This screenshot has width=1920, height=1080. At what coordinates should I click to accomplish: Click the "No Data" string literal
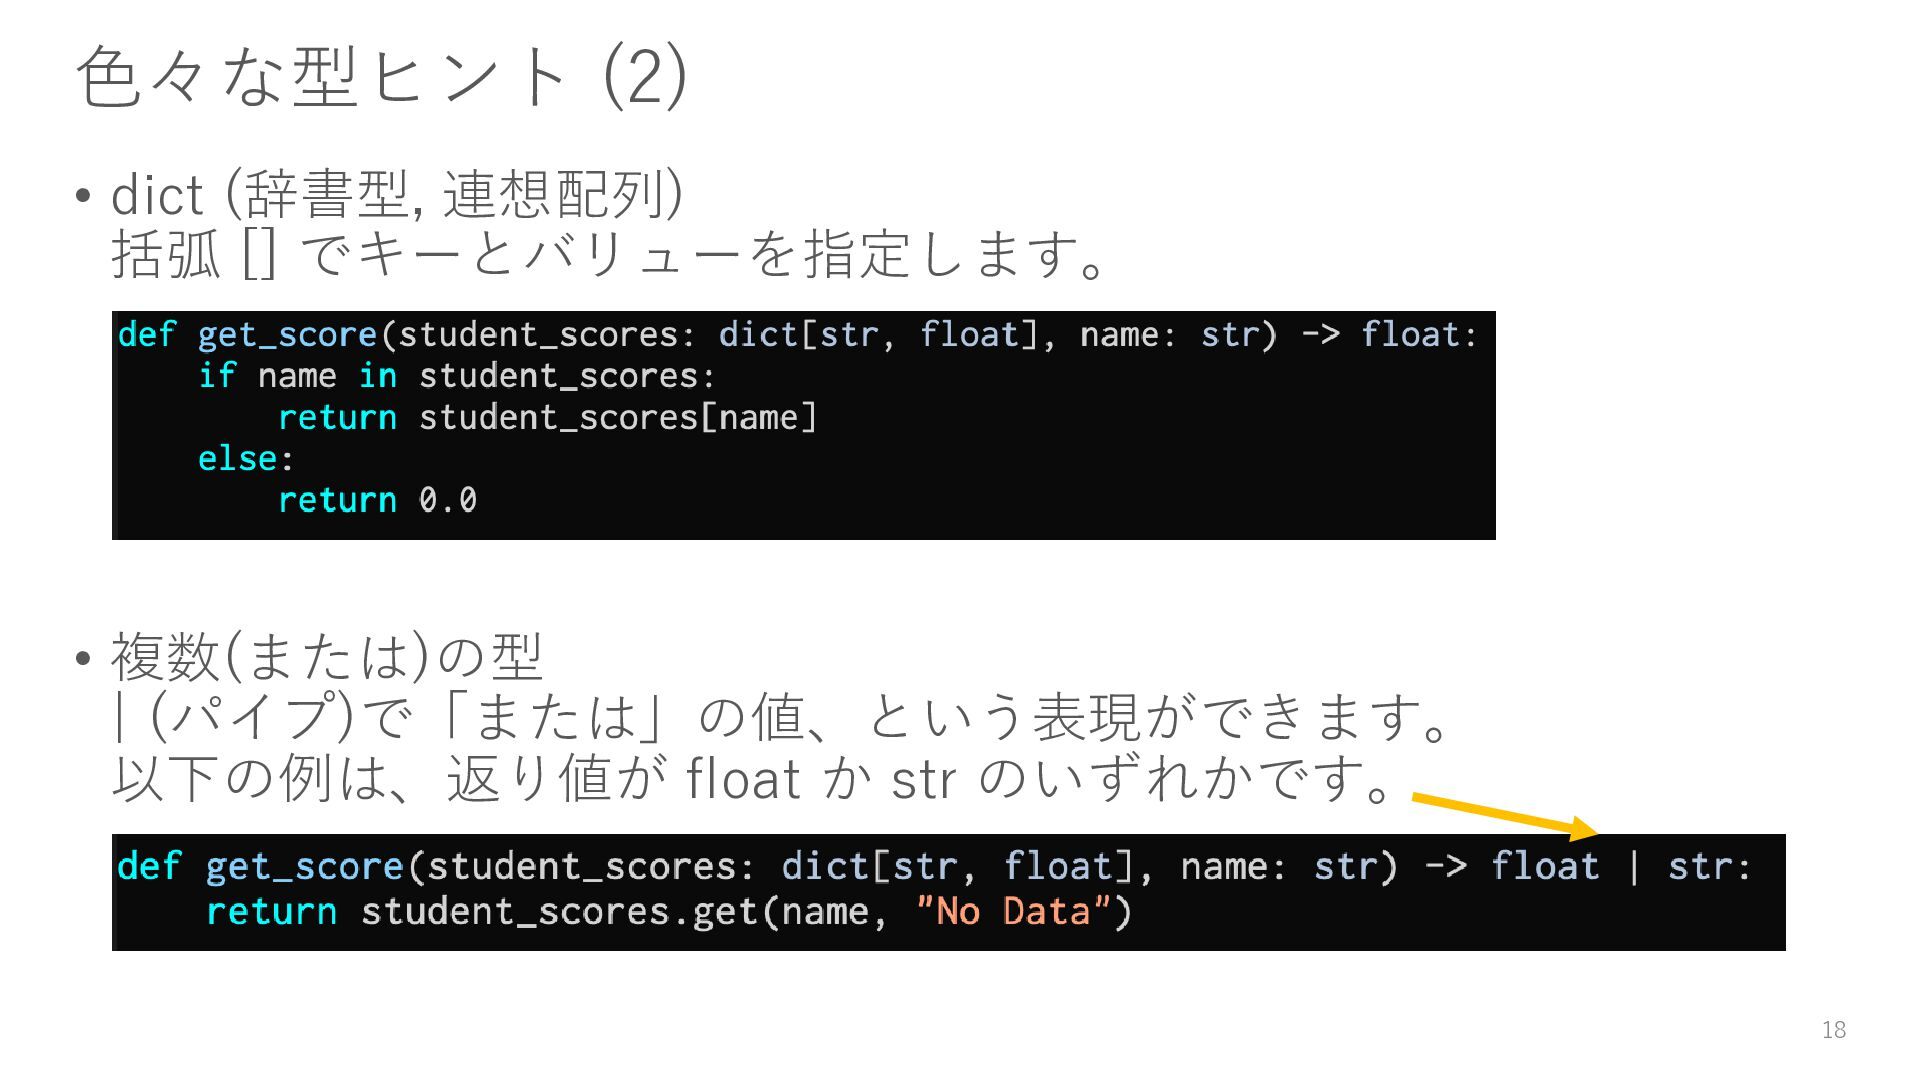click(1014, 911)
